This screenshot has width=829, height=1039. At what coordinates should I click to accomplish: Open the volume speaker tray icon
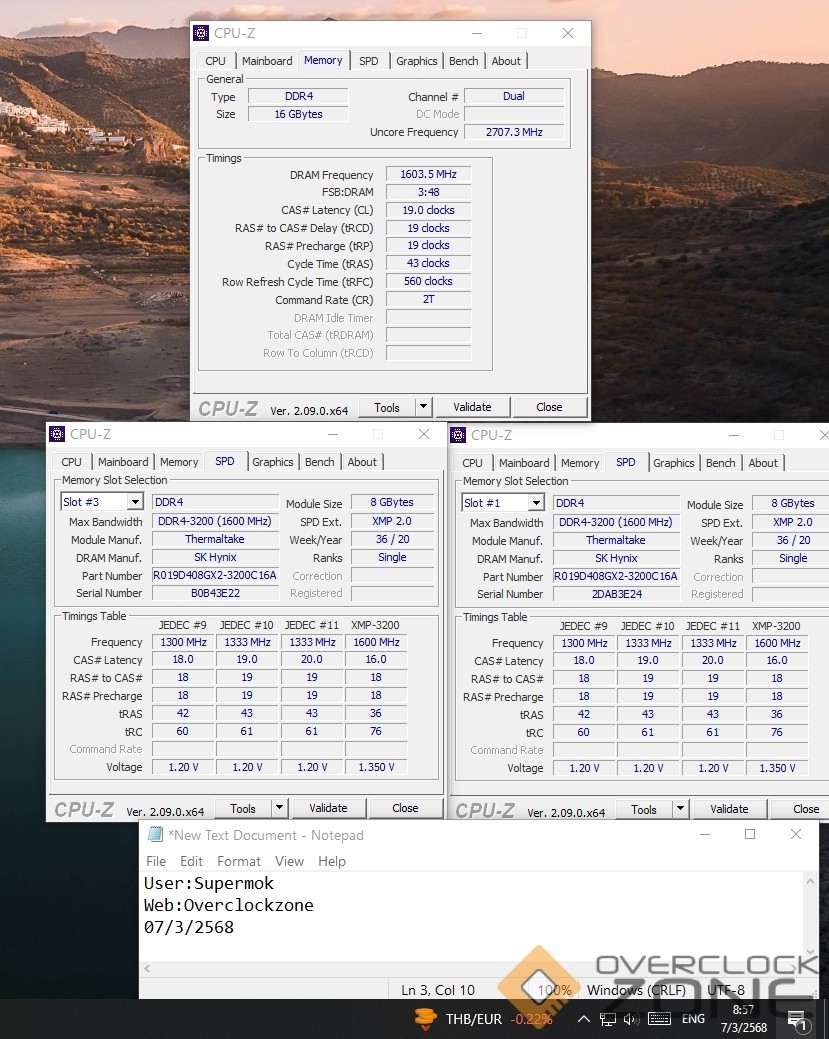631,1019
